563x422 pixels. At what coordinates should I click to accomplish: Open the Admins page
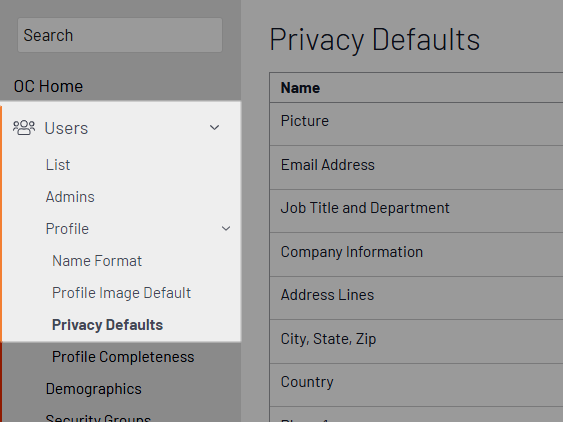[70, 197]
